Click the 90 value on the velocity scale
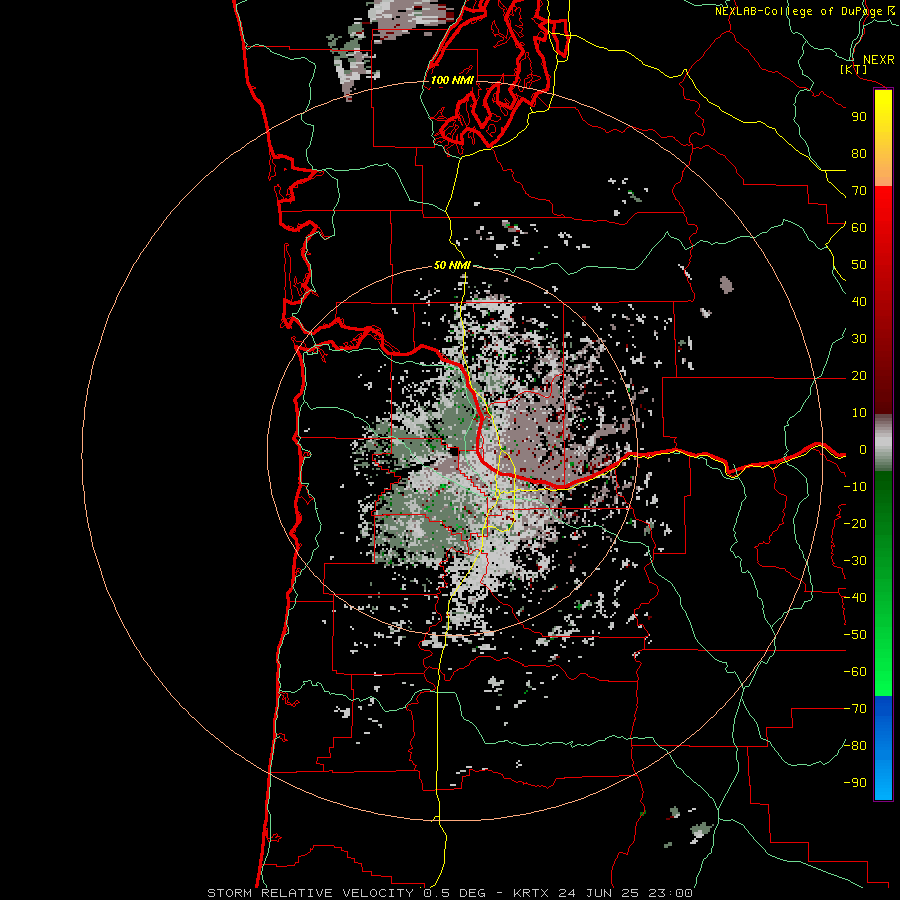 (x=859, y=117)
